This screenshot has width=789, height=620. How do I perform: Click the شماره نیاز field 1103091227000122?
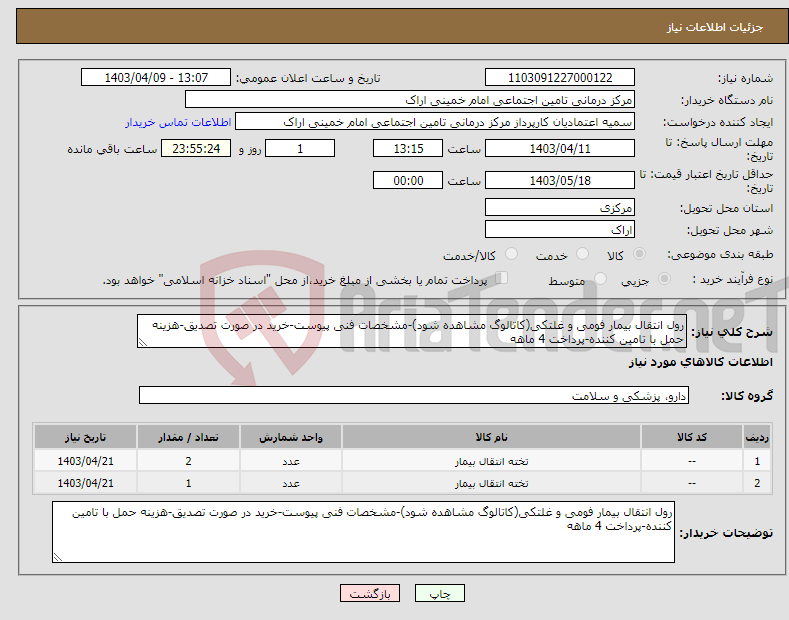pos(560,78)
